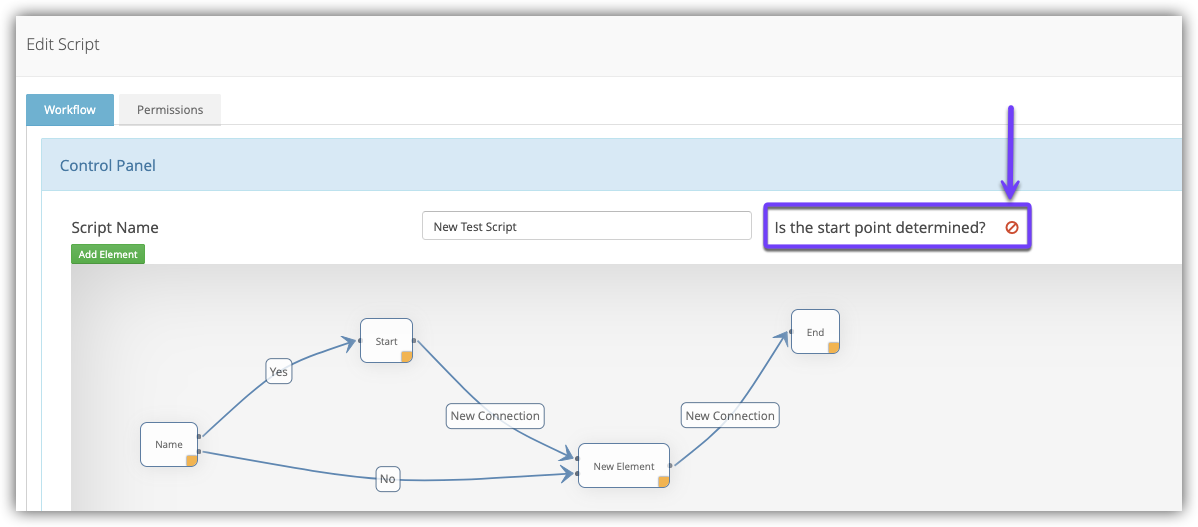The image size is (1198, 527).
Task: Select the End node in the workflow
Action: tap(813, 332)
